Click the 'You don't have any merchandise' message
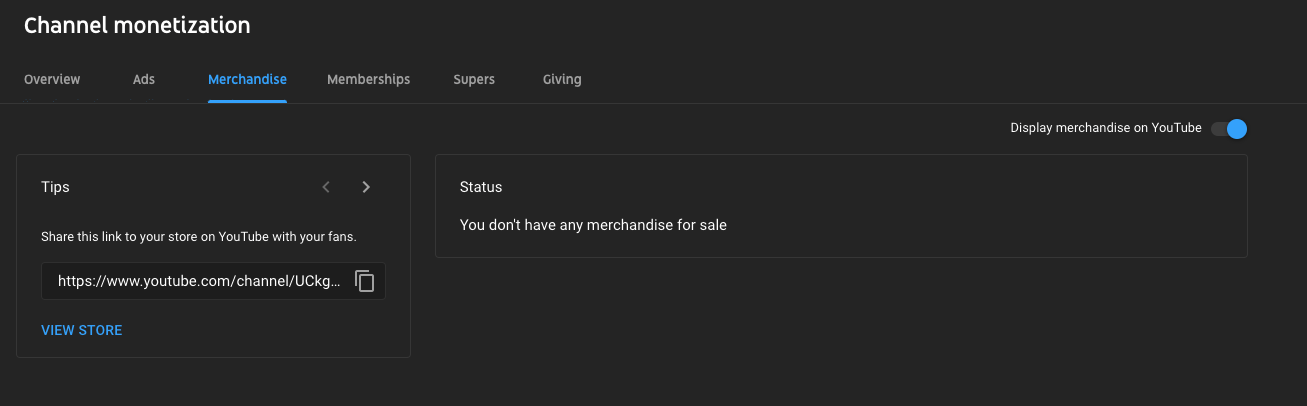The height and width of the screenshot is (406, 1307). 593,225
